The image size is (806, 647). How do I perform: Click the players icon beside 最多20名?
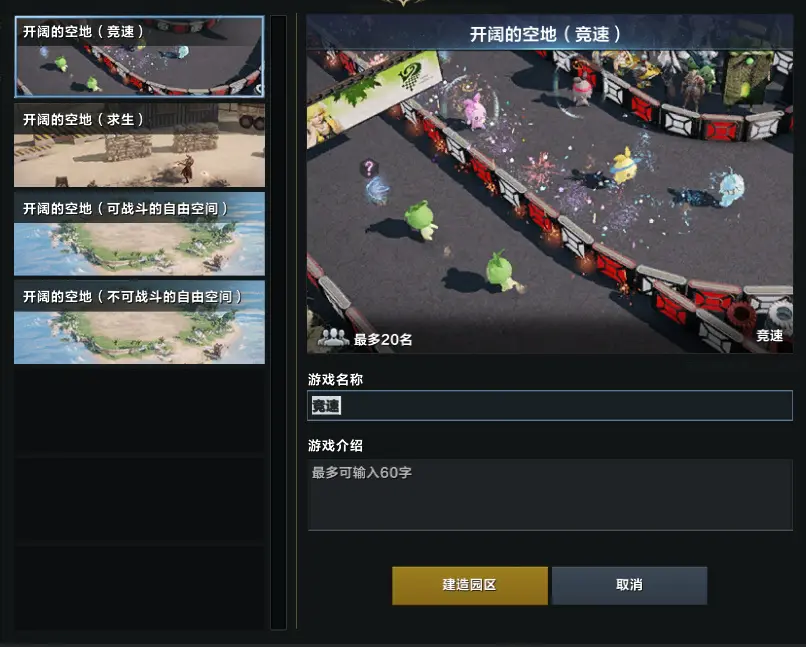tap(333, 337)
